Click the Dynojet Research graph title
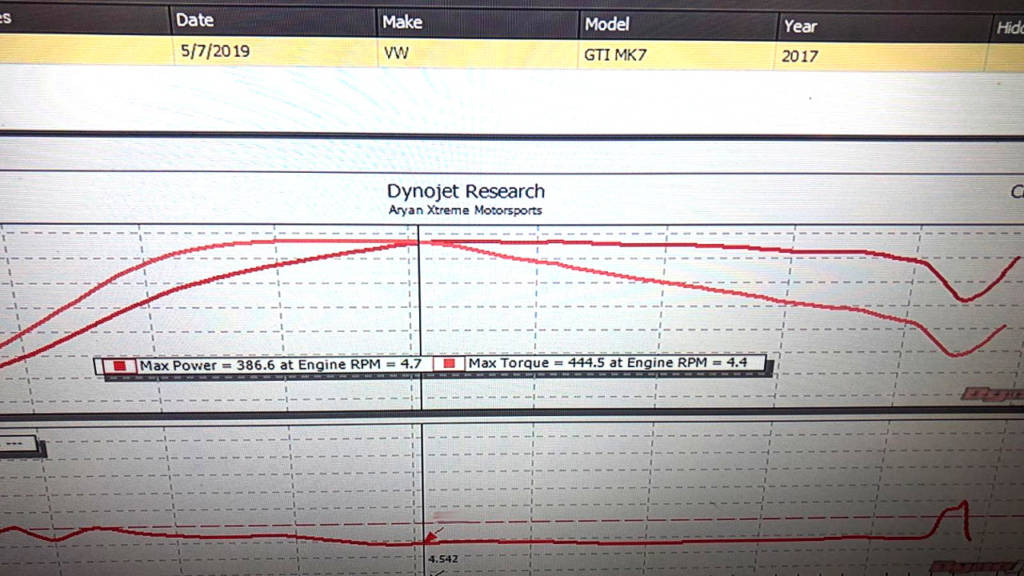Image resolution: width=1024 pixels, height=576 pixels. pos(466,191)
